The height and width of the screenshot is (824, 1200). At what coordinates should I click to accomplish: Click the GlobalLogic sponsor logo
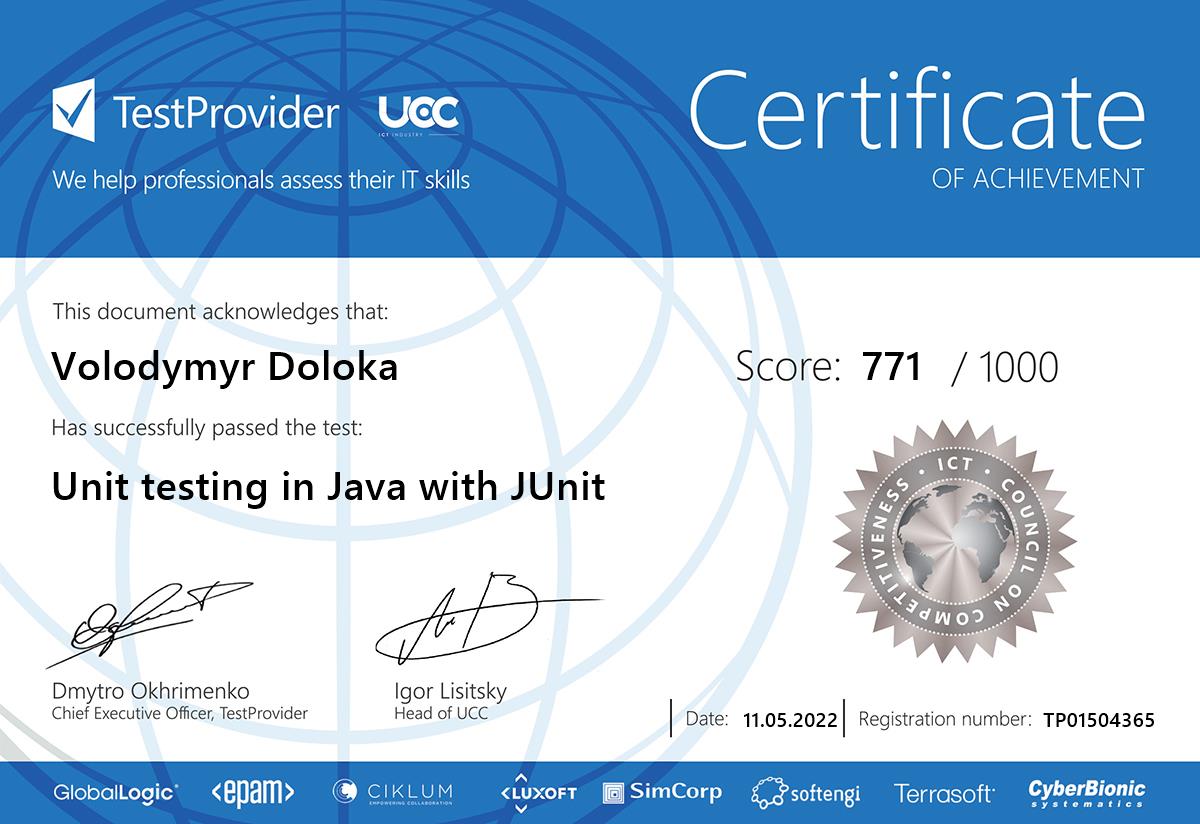click(116, 793)
